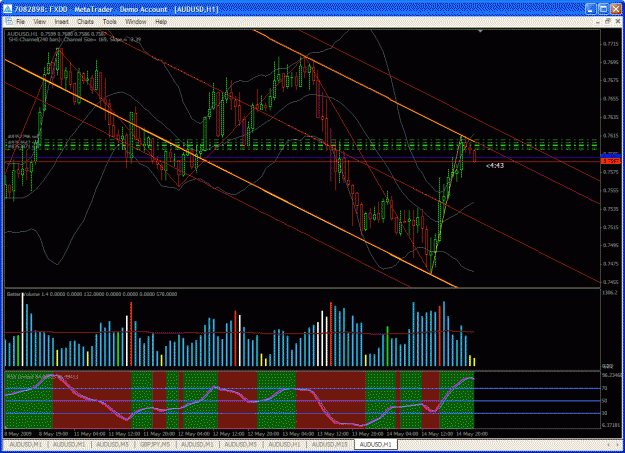
Task: Switch to the AUDUSD,M15 chart tab
Action: click(x=329, y=444)
